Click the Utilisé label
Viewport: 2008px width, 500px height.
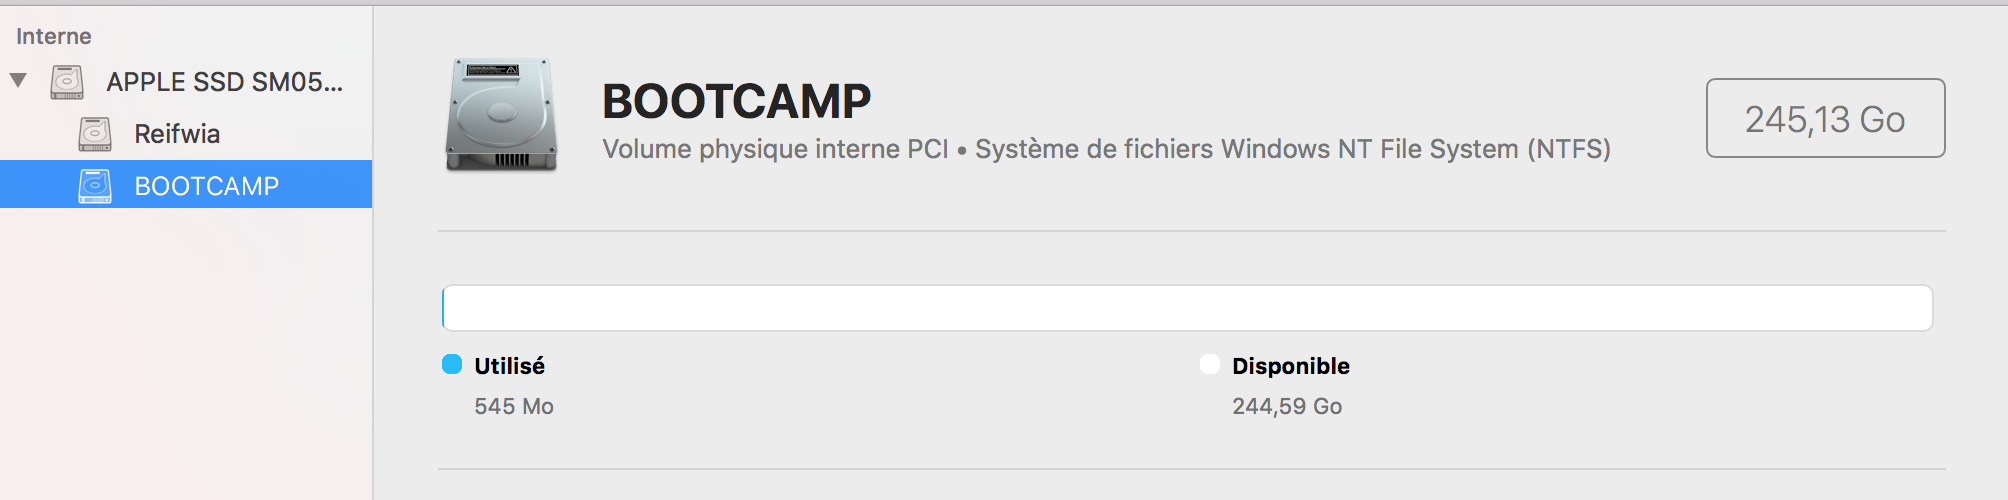tap(509, 366)
